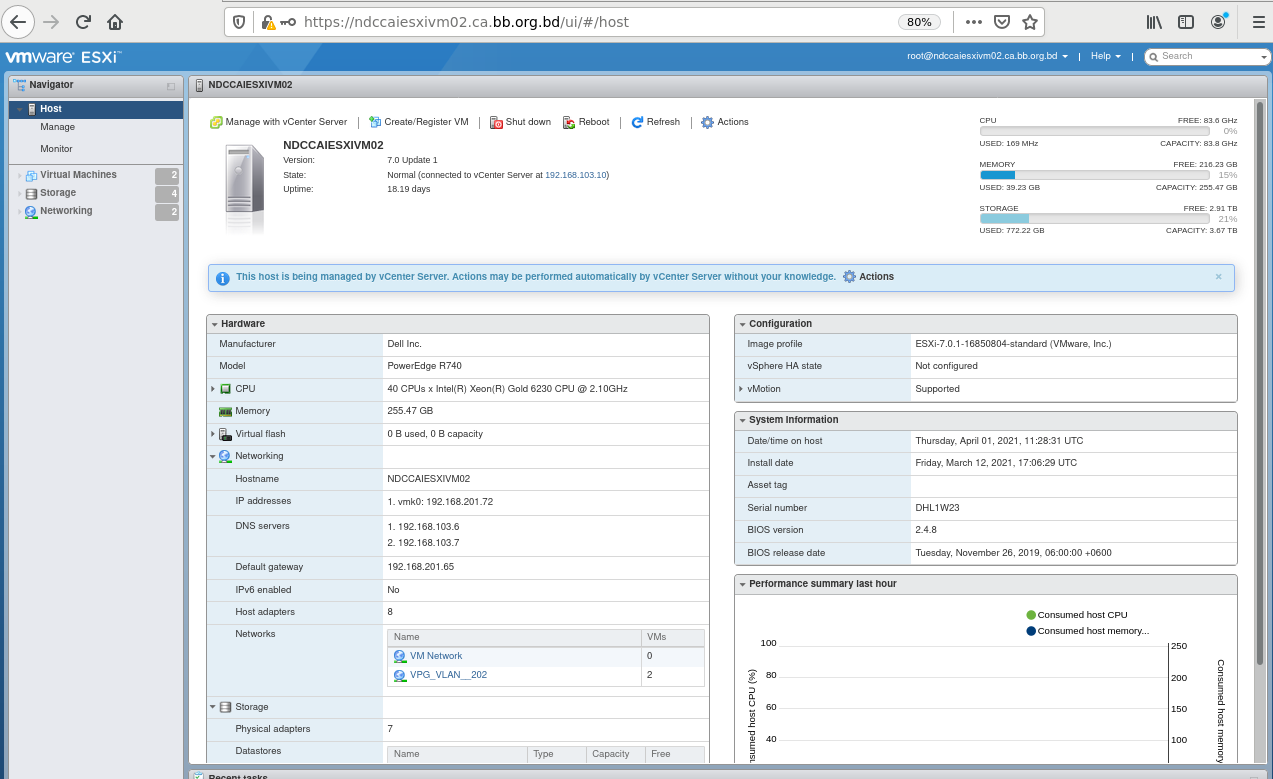Viewport: 1273px width, 779px height.
Task: Sort the Datastores table by Capacity column
Action: click(615, 754)
